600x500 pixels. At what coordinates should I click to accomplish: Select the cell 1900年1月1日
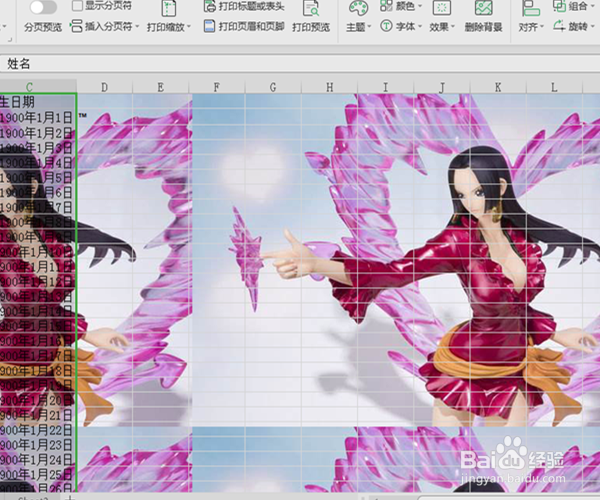coord(38,117)
